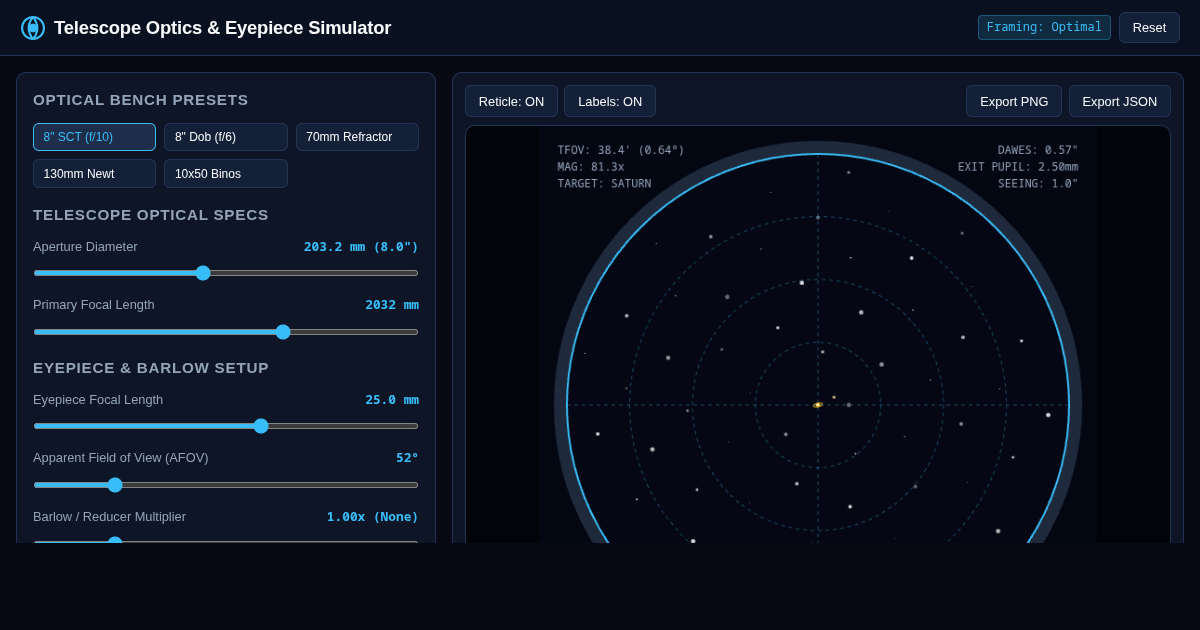Adjust the Eyepiece Focal Length slider
Viewport: 1200px width, 630px height.
226,426
